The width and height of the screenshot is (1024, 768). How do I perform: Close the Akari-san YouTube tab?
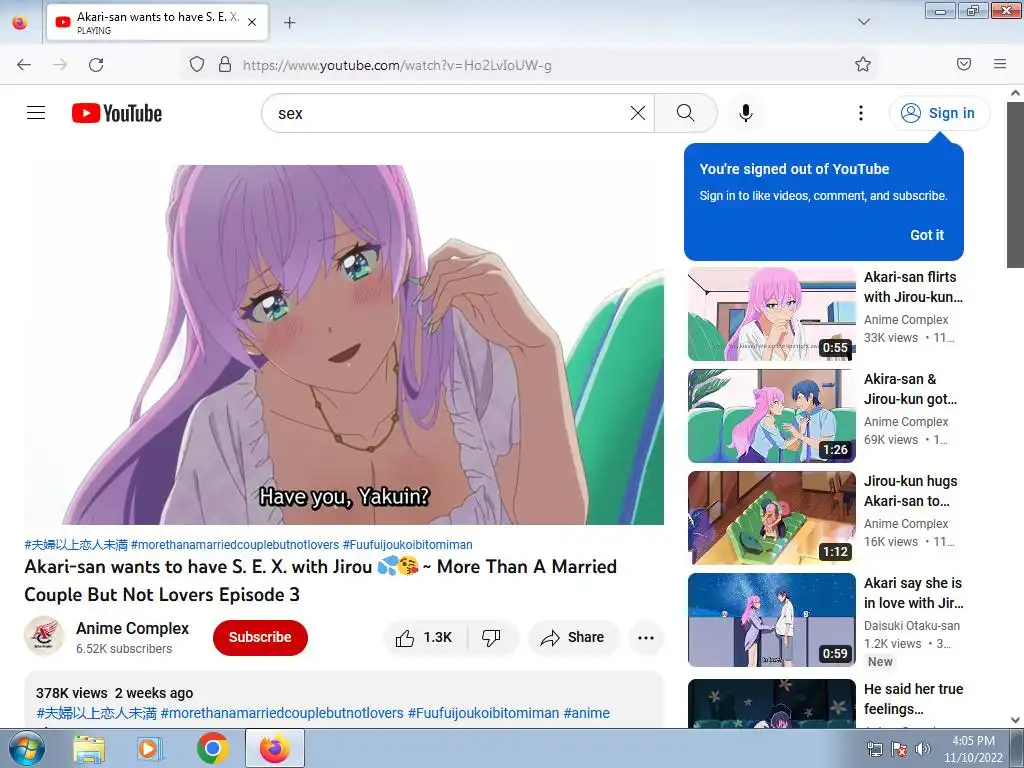(252, 22)
